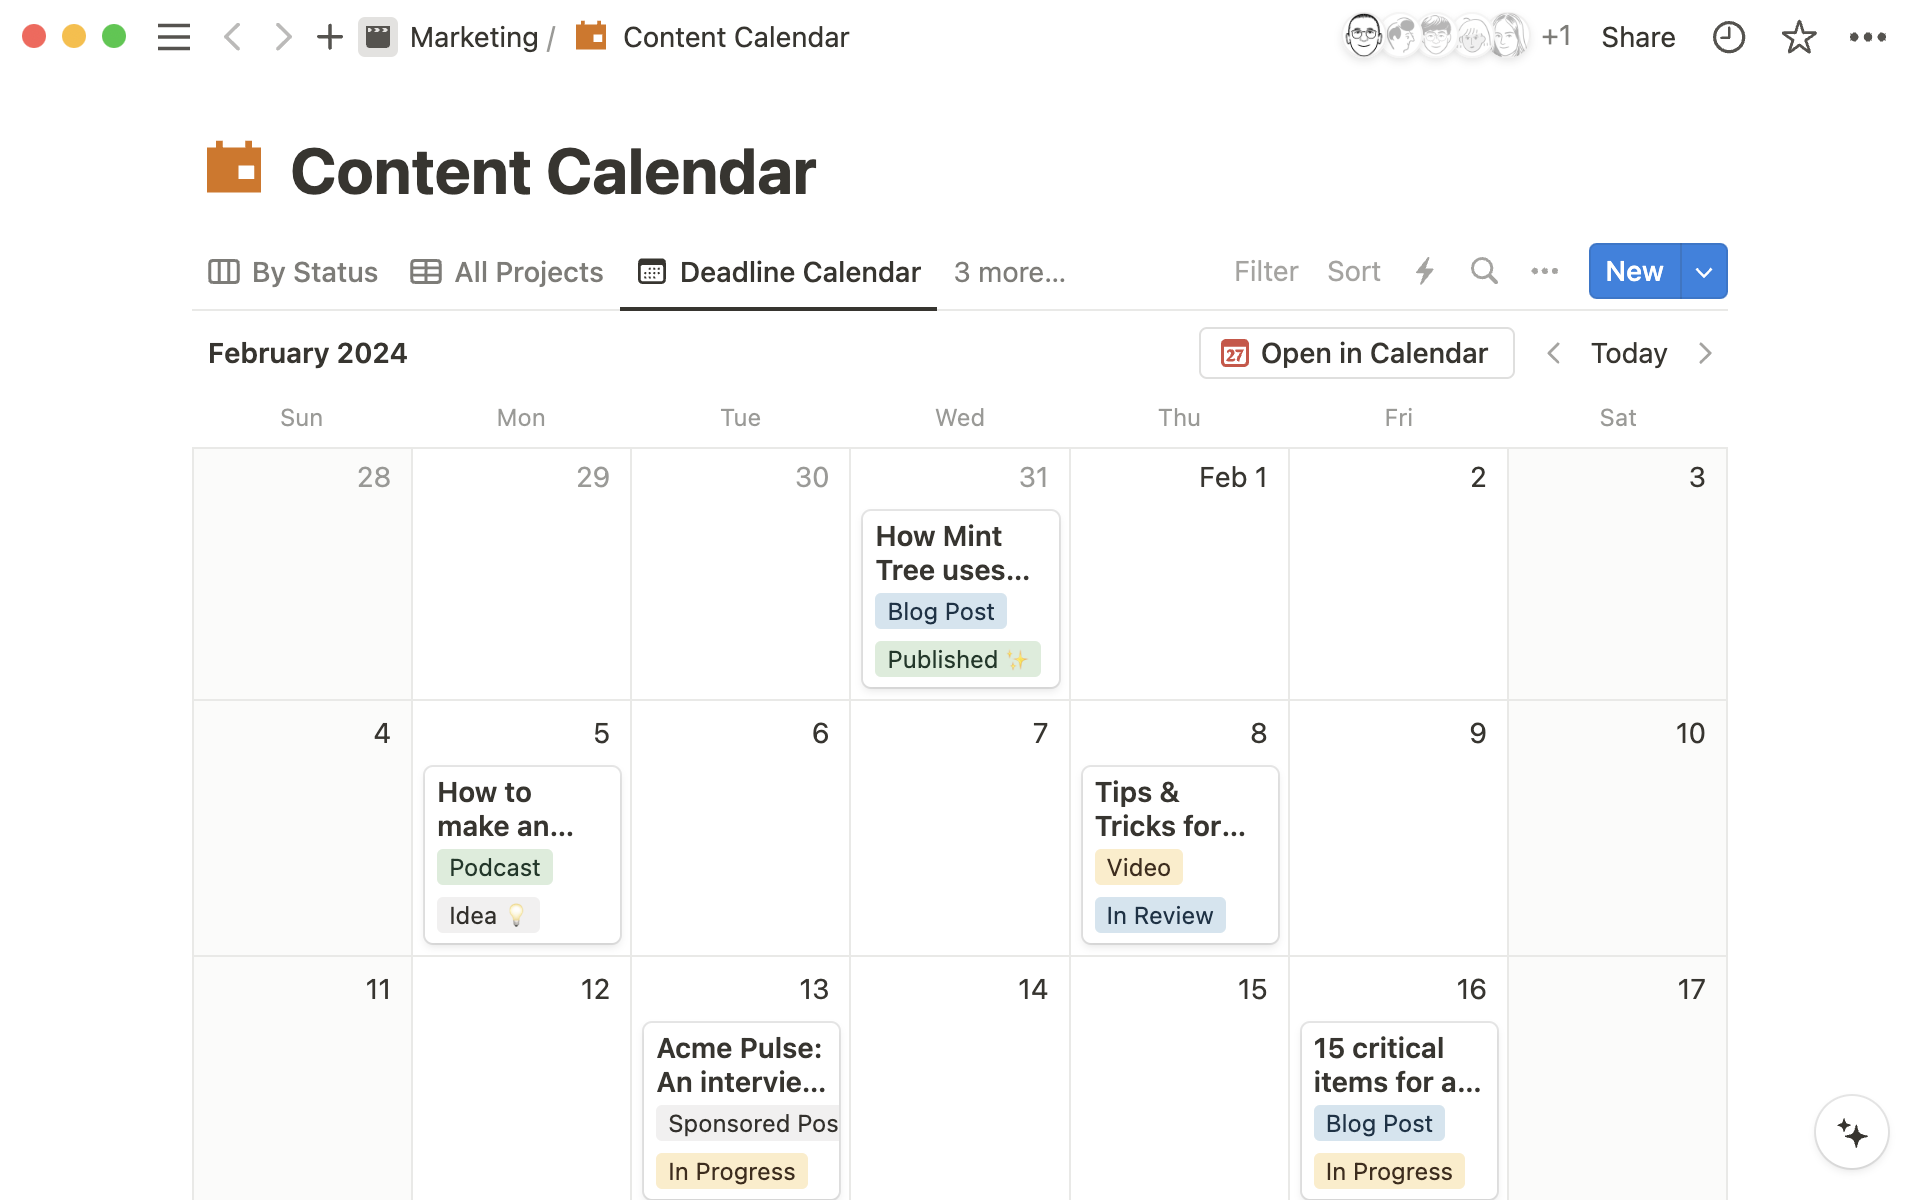Open the New item dropdown arrow

1703,271
